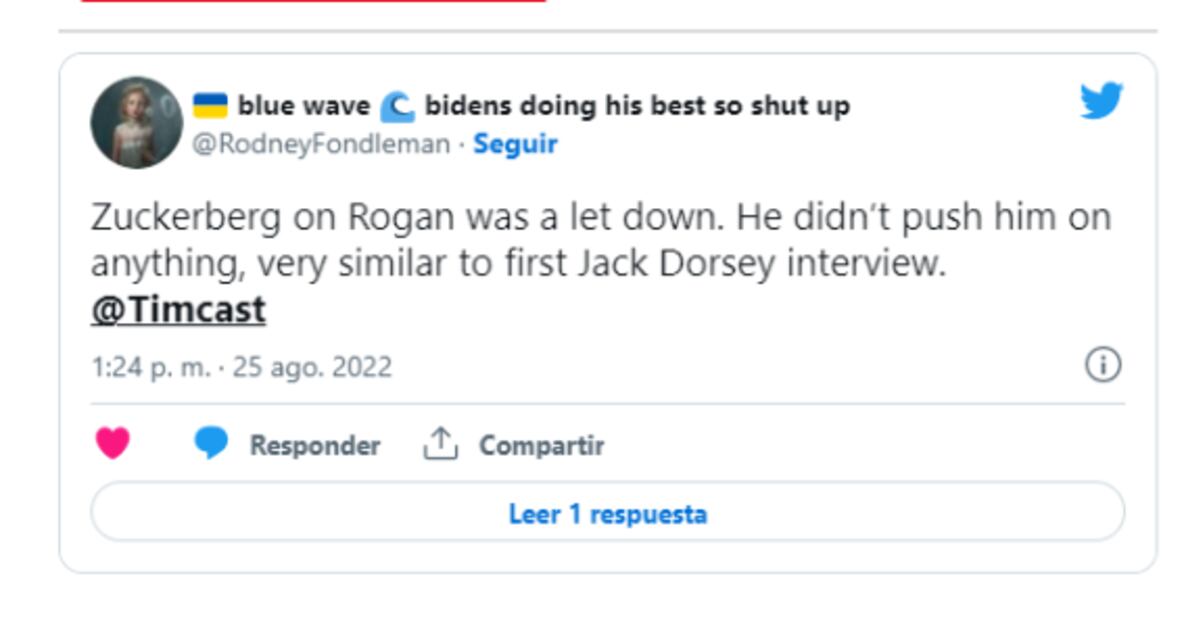This screenshot has width=1184, height=620.
Task: Open the author's profile picture
Action: pyautogui.click(x=136, y=122)
